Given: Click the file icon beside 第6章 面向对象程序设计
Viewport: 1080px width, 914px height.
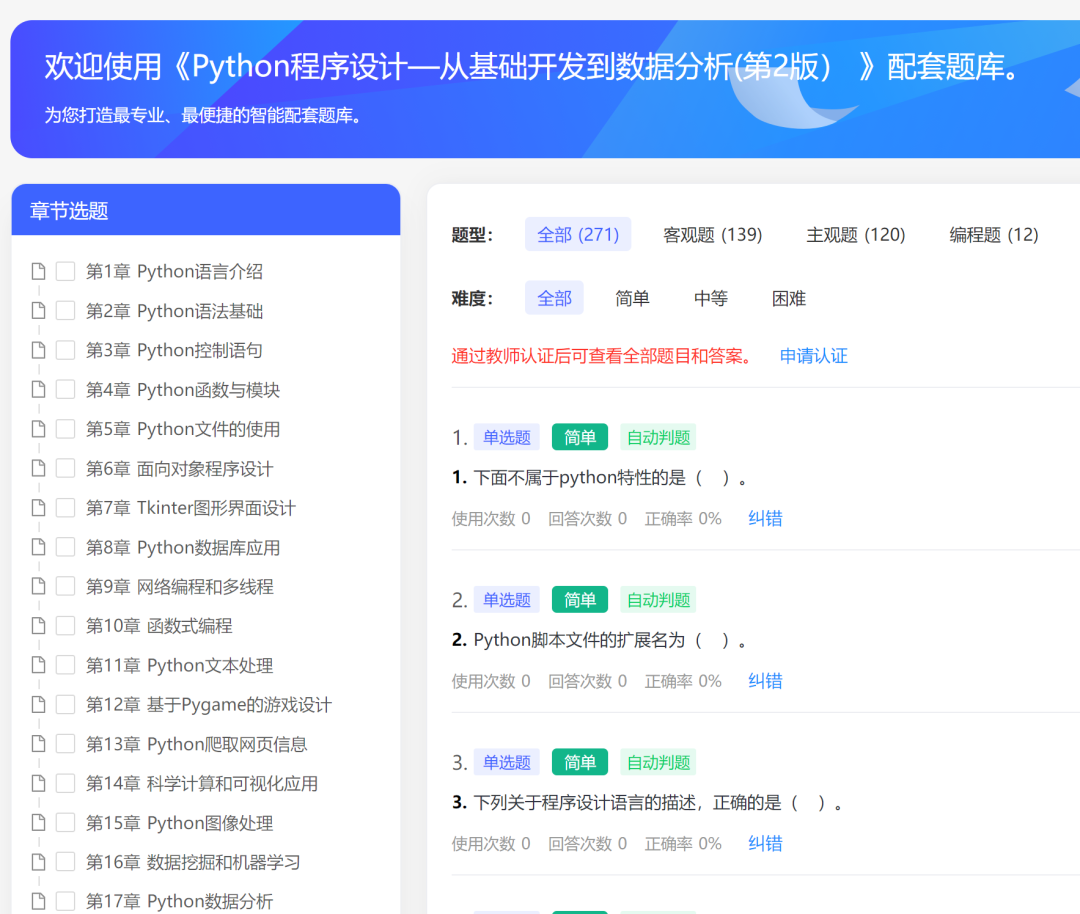Looking at the screenshot, I should (x=39, y=468).
